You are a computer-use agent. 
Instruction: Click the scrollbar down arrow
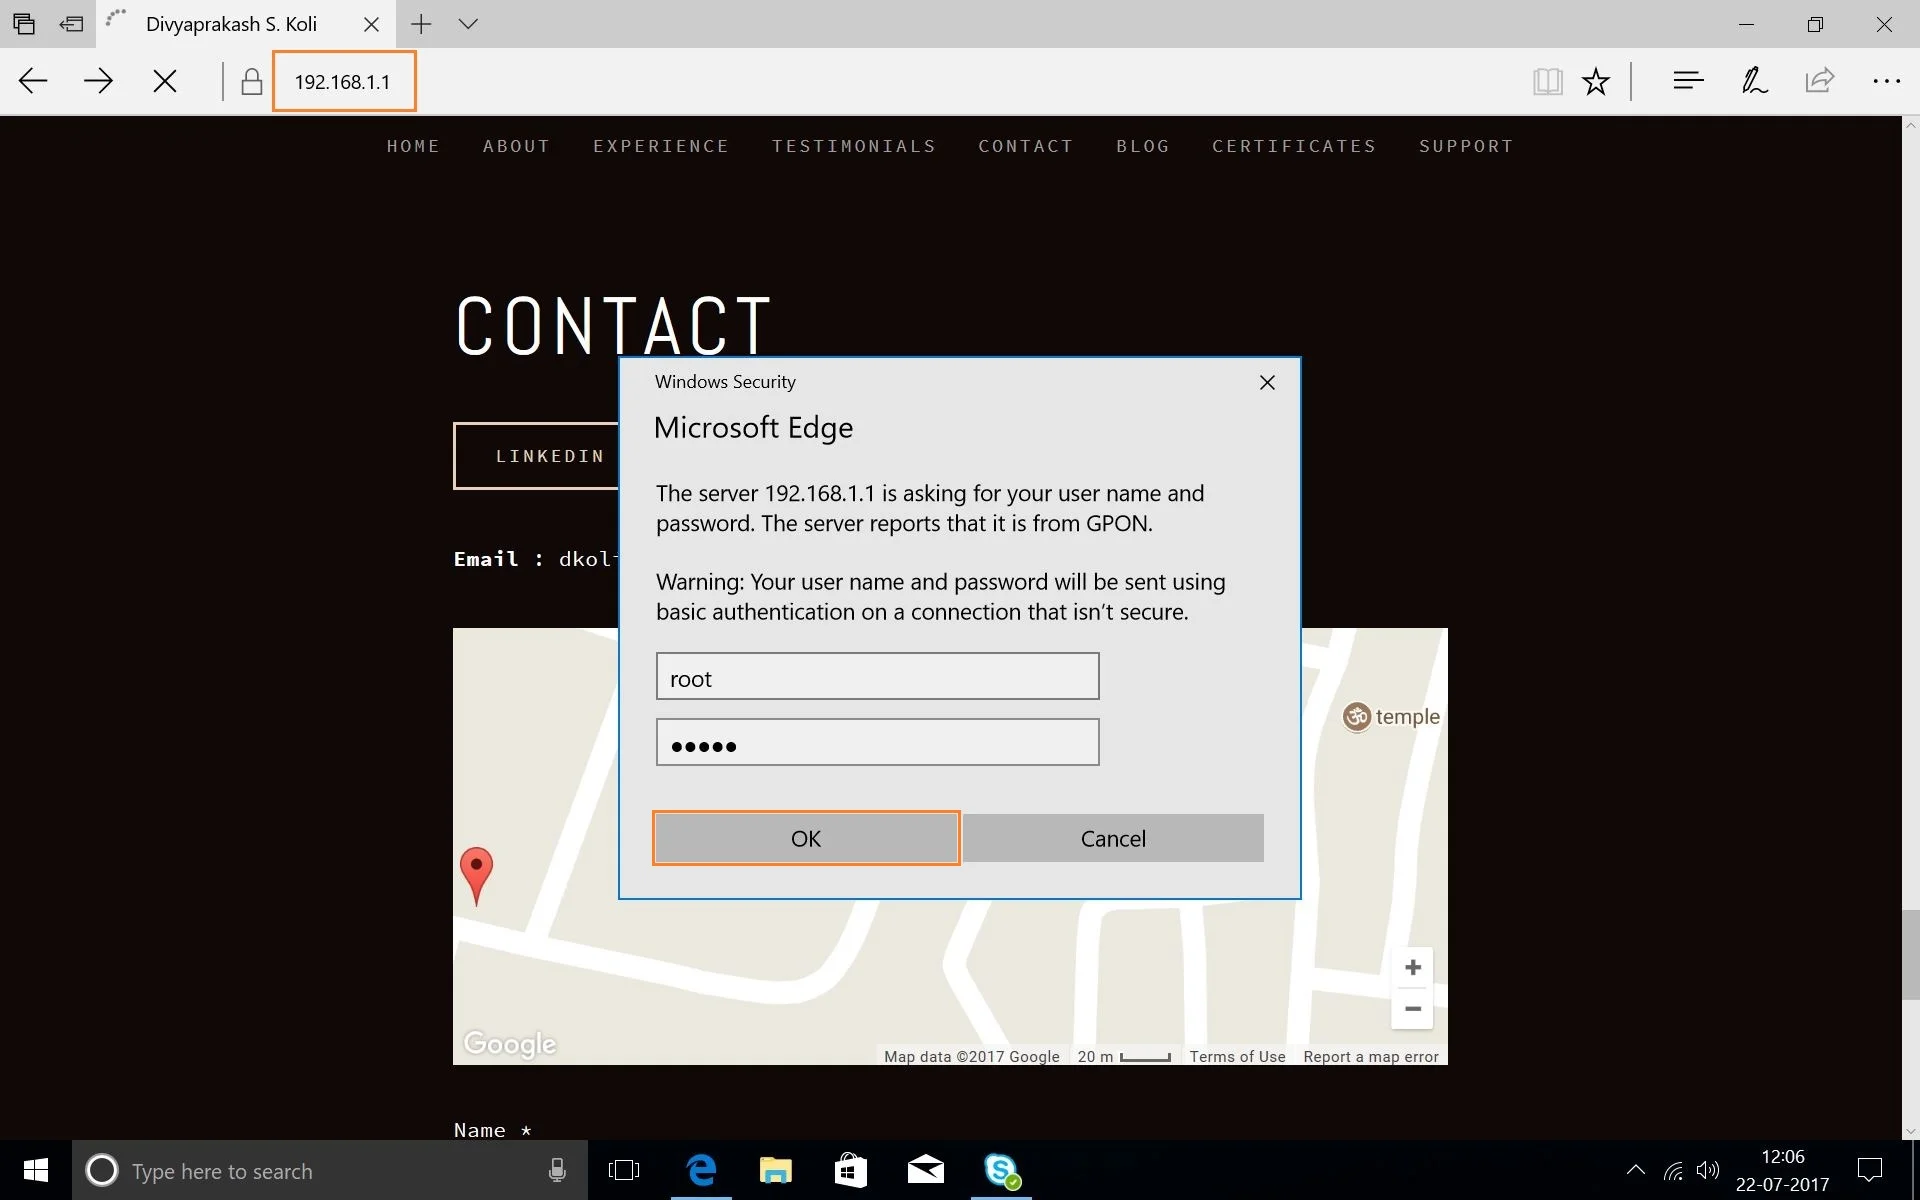click(x=1910, y=1131)
